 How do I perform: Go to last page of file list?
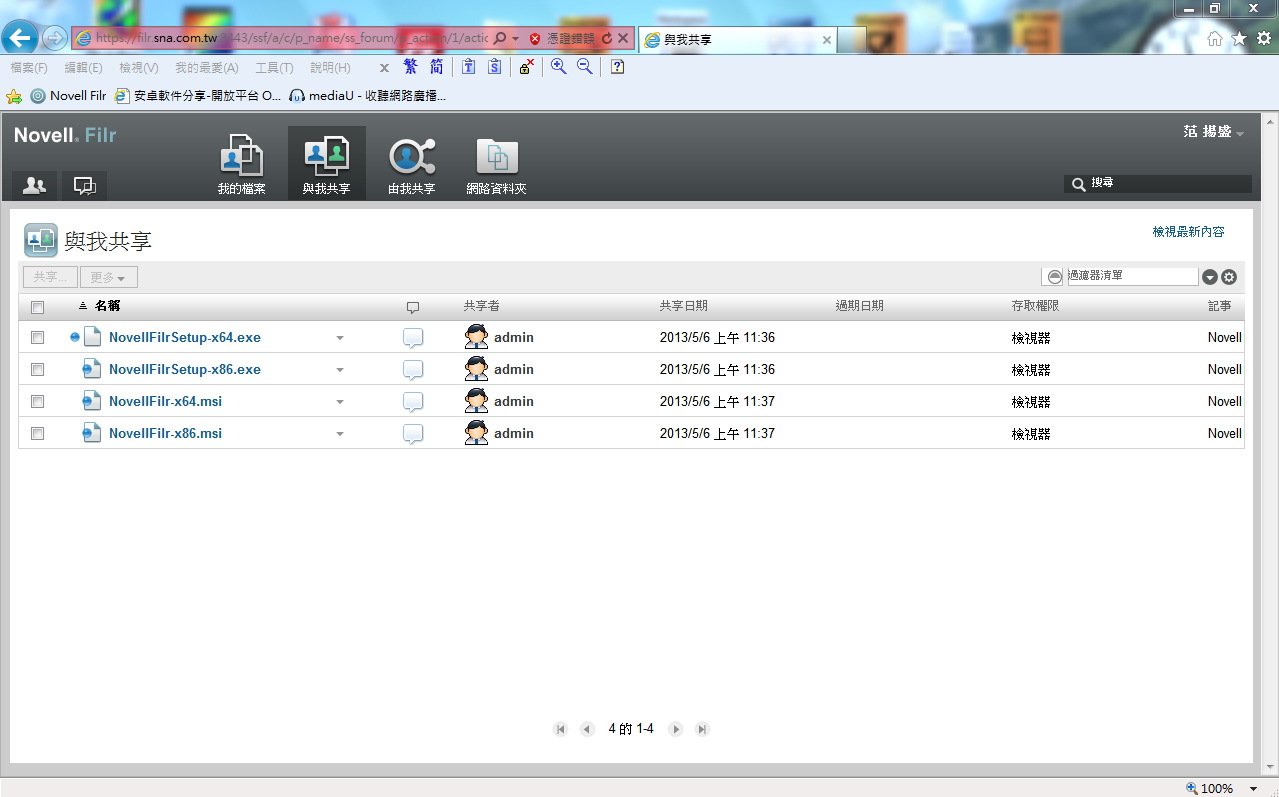point(703,729)
